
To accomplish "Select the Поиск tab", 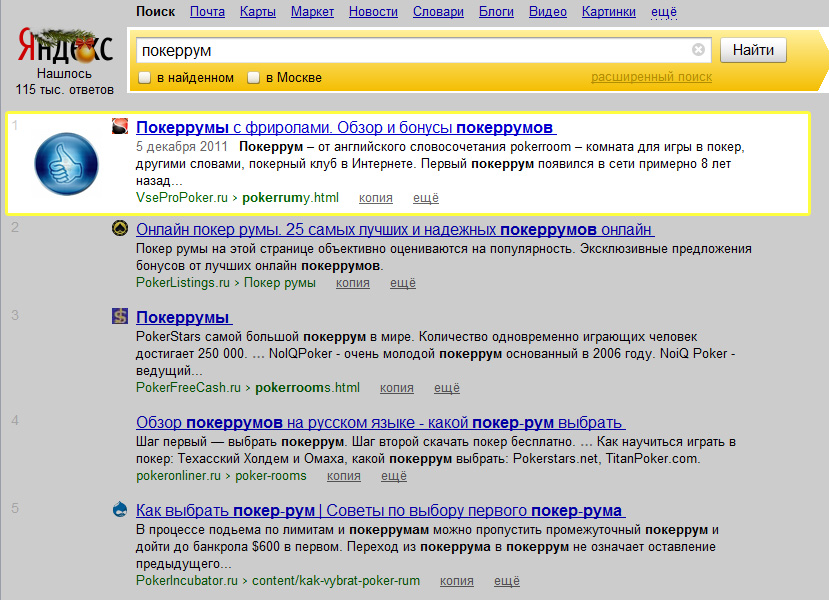I will (155, 12).
